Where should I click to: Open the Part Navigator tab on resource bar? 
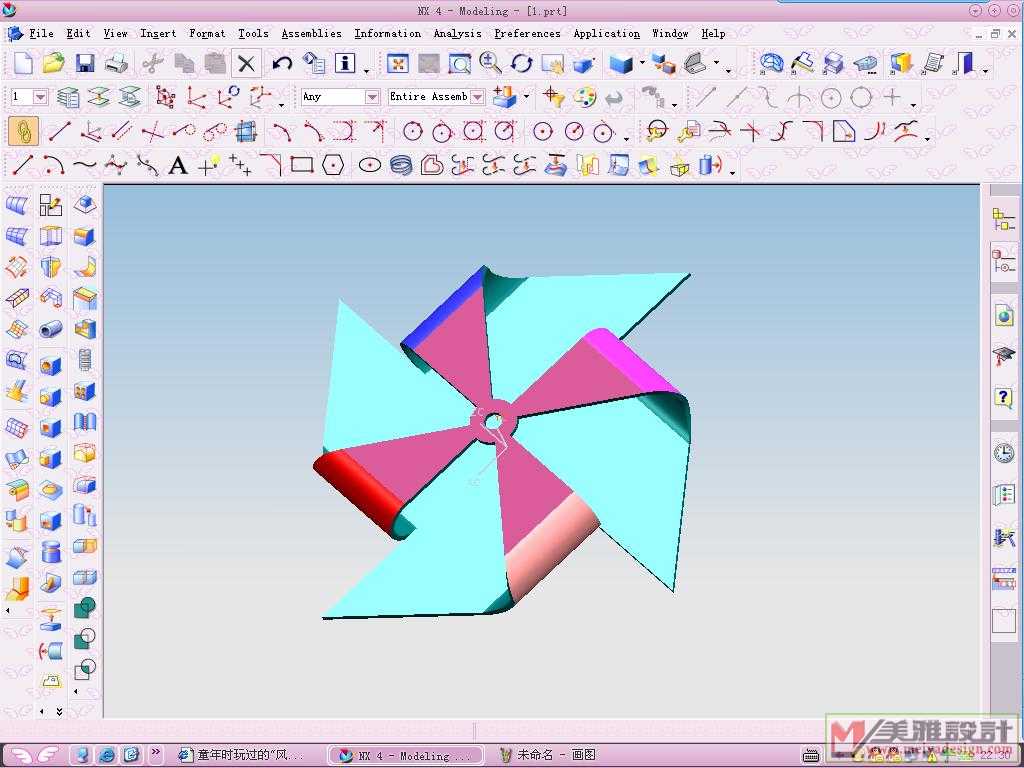1003,261
